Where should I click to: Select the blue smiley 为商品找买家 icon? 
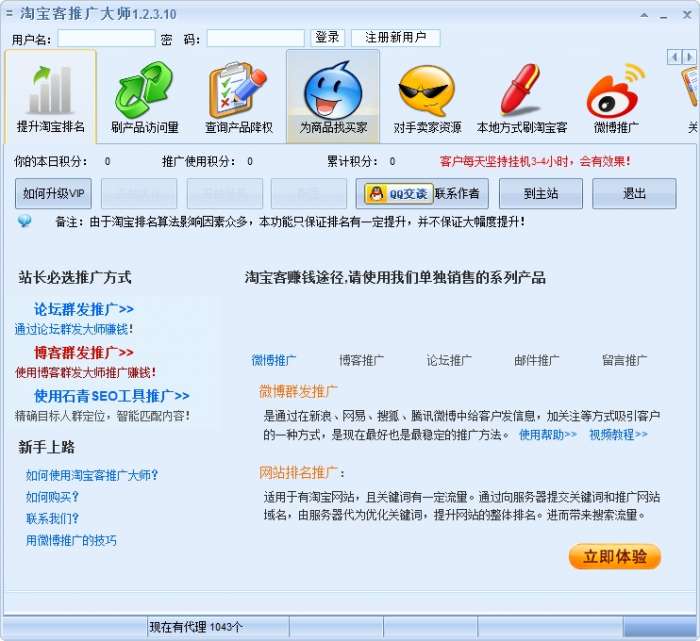[333, 91]
